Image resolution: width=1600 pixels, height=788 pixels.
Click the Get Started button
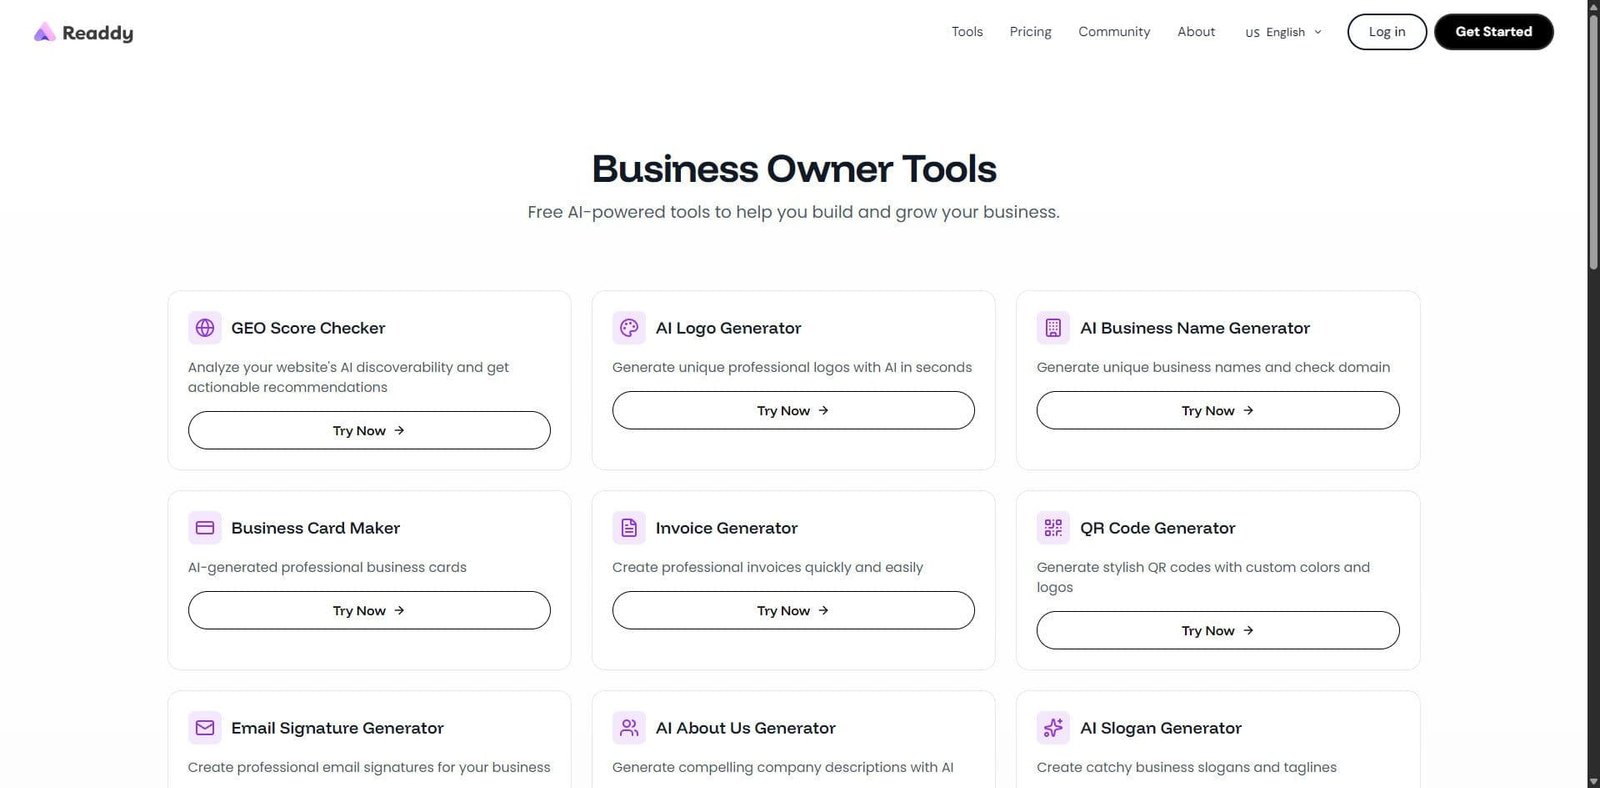click(x=1494, y=32)
